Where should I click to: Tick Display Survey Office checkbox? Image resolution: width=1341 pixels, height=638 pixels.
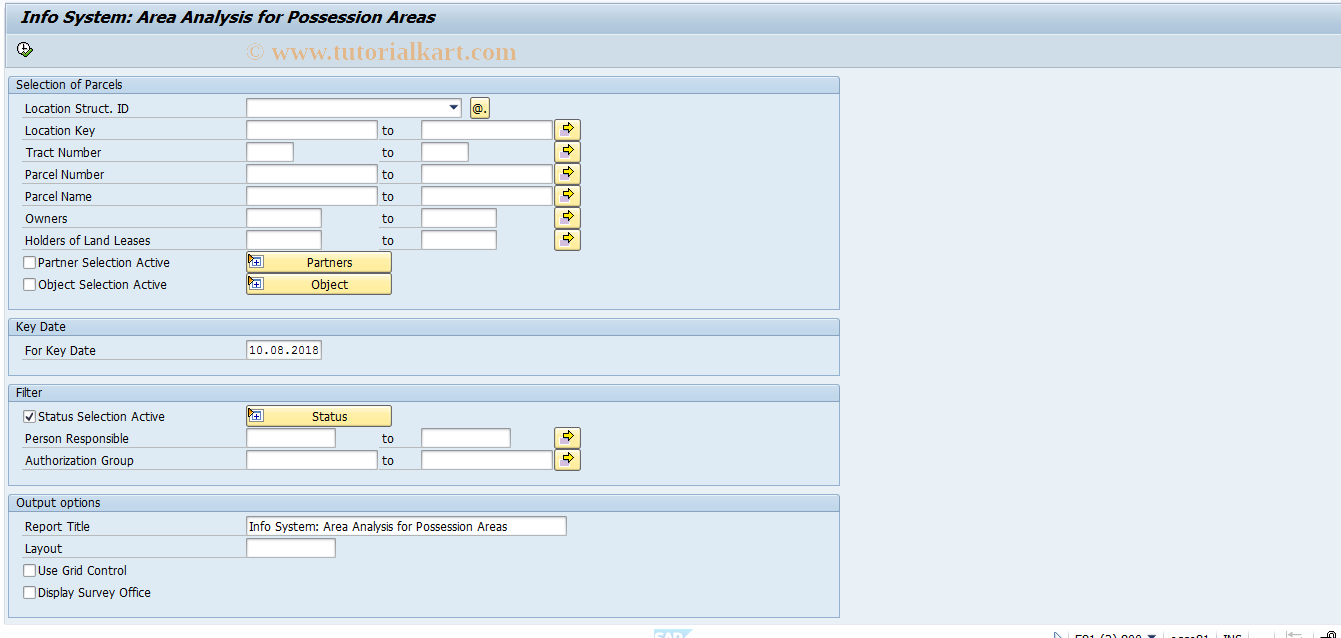click(30, 593)
